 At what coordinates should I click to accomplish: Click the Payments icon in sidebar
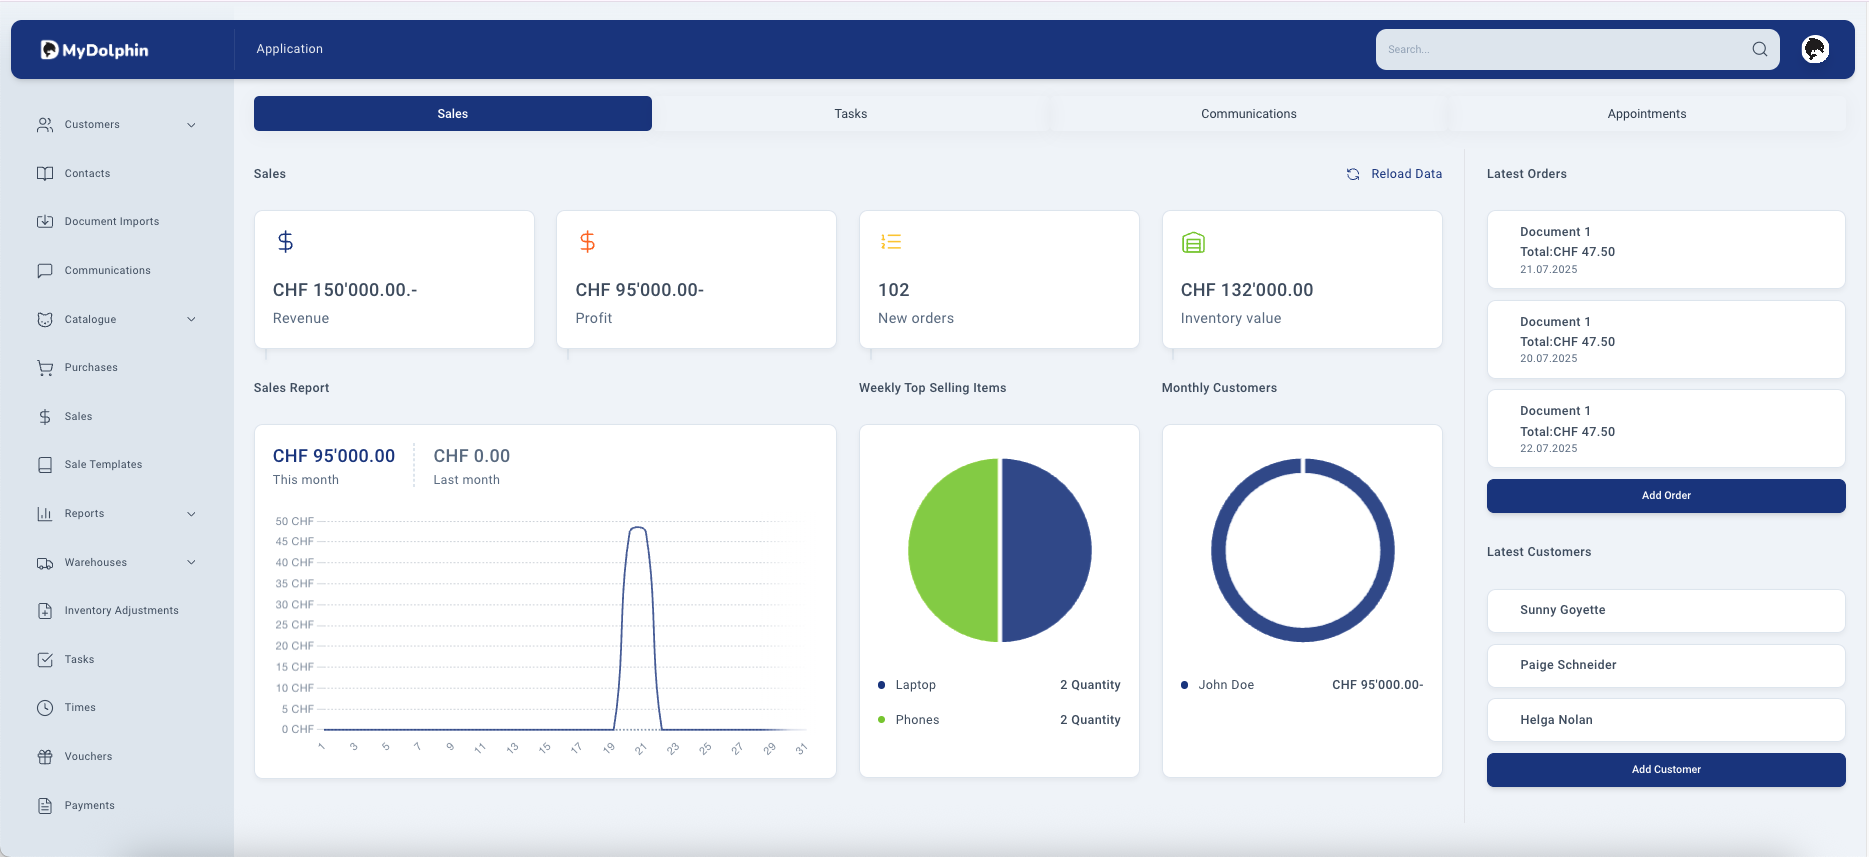[x=45, y=806]
